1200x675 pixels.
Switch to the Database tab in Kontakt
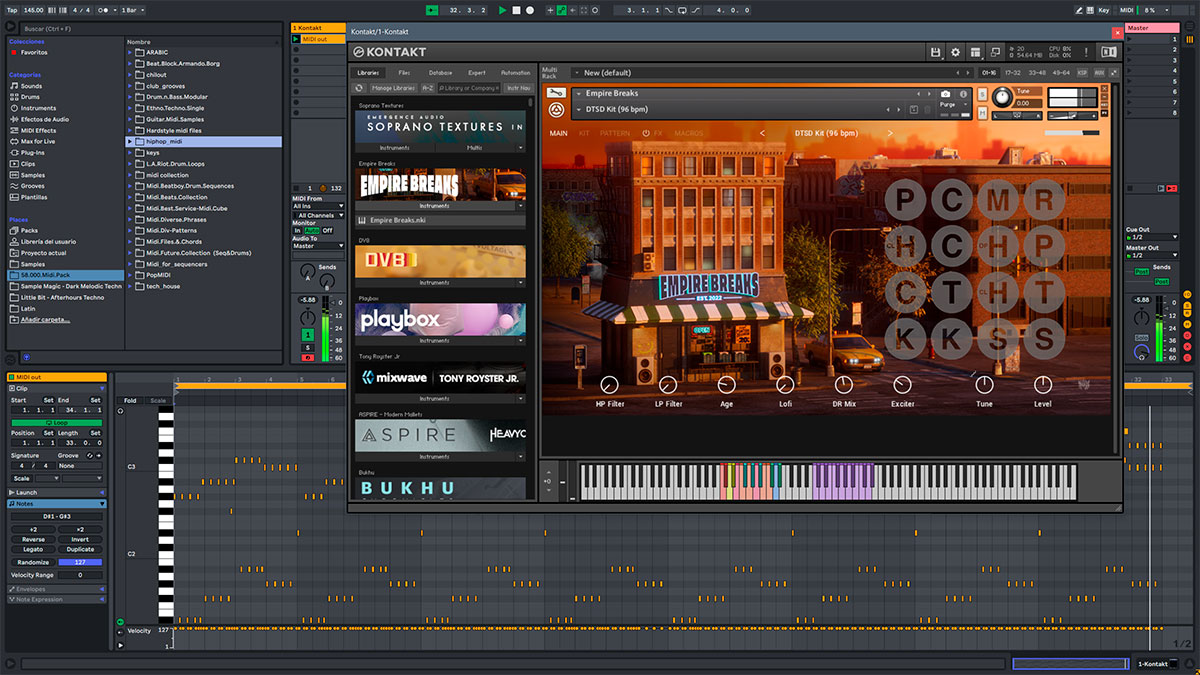coord(440,73)
